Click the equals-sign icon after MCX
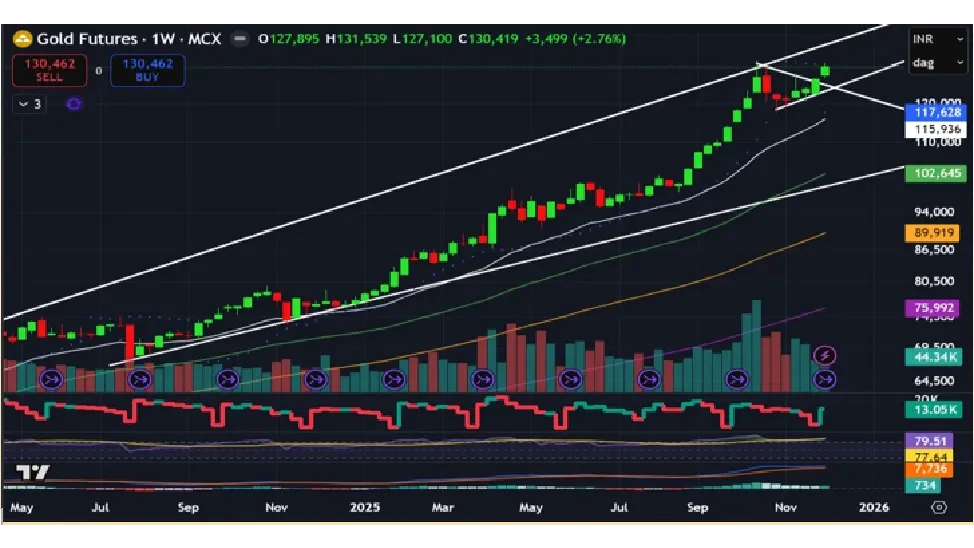Image resolution: width=974 pixels, height=548 pixels. [x=239, y=39]
